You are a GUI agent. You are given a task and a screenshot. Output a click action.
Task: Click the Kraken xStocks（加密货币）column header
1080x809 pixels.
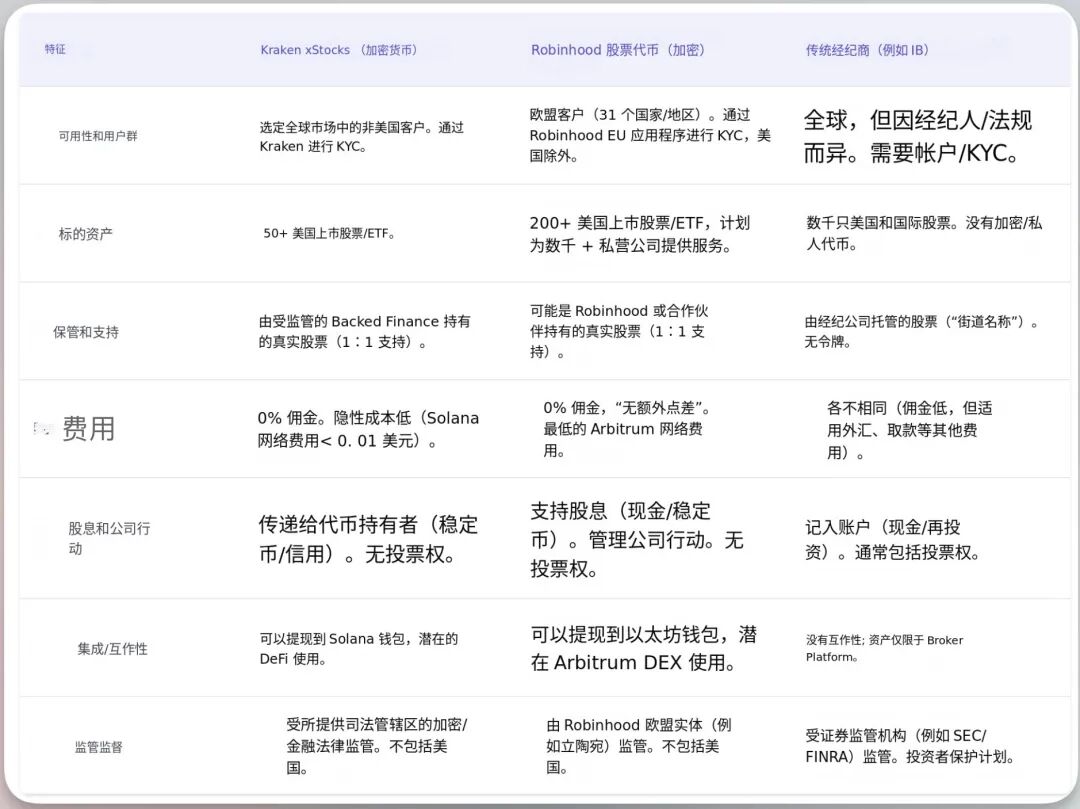coord(340,49)
